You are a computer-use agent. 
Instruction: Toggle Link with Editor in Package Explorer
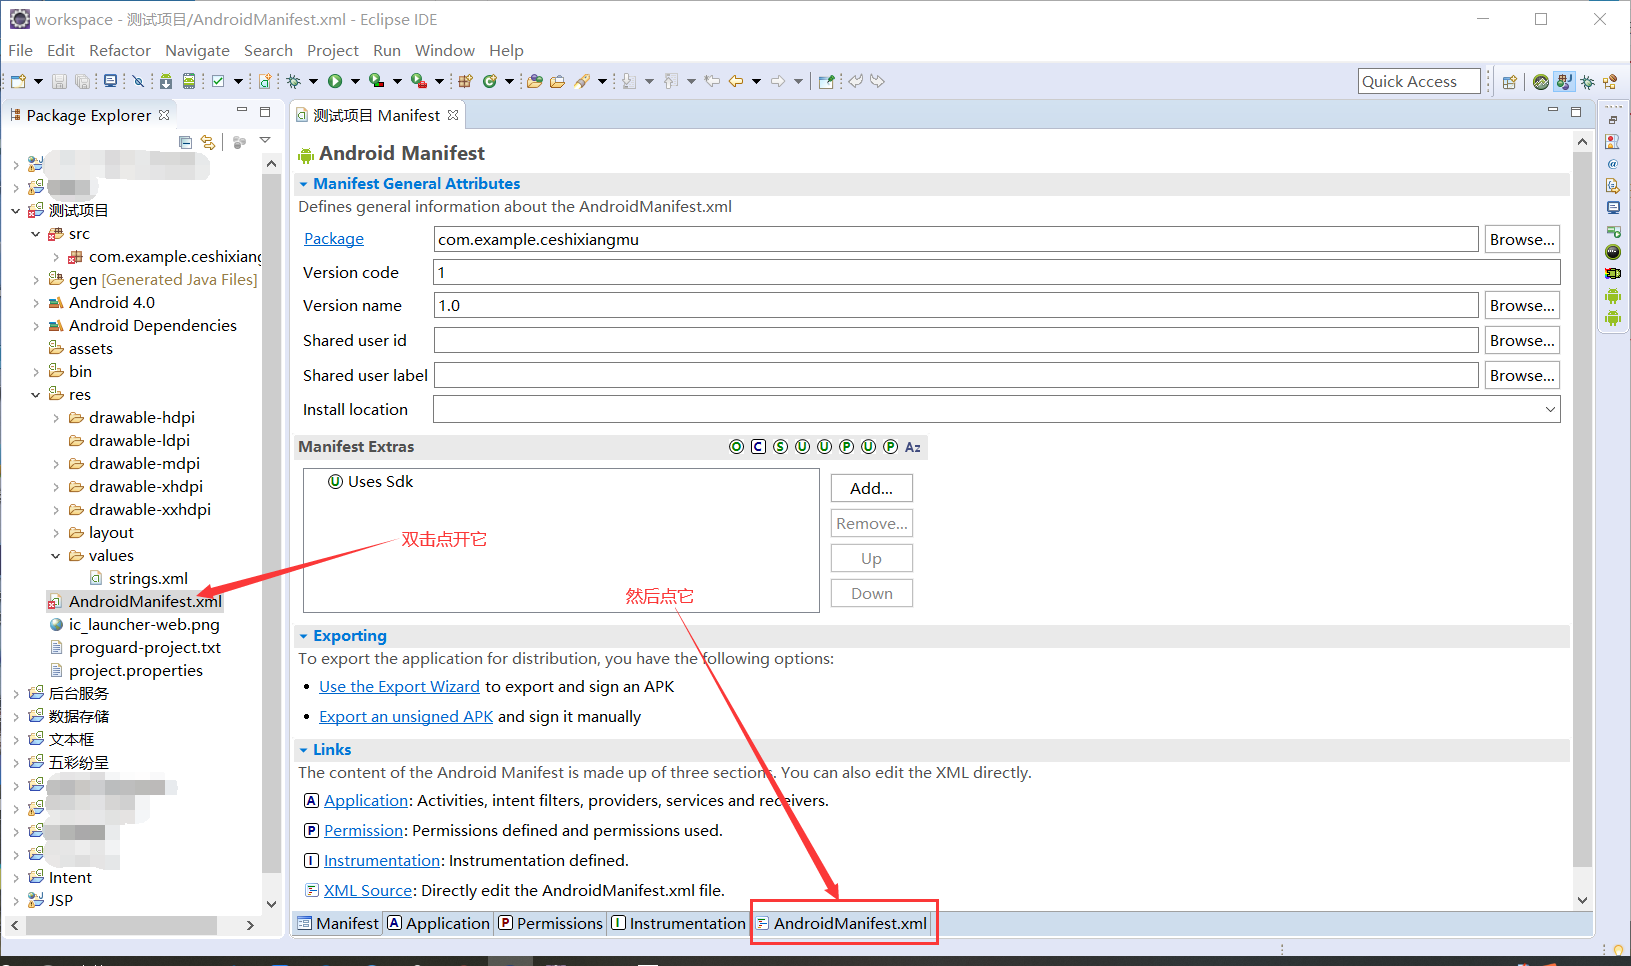(x=208, y=141)
